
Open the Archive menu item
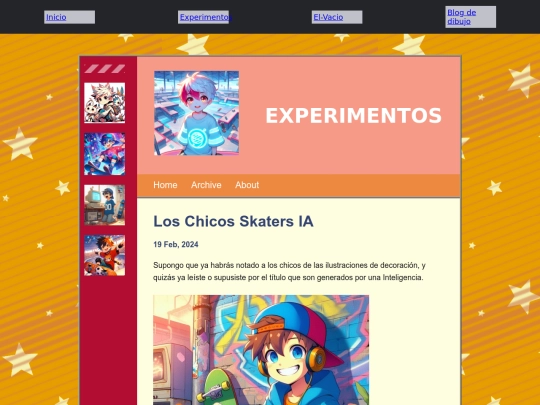pos(206,185)
